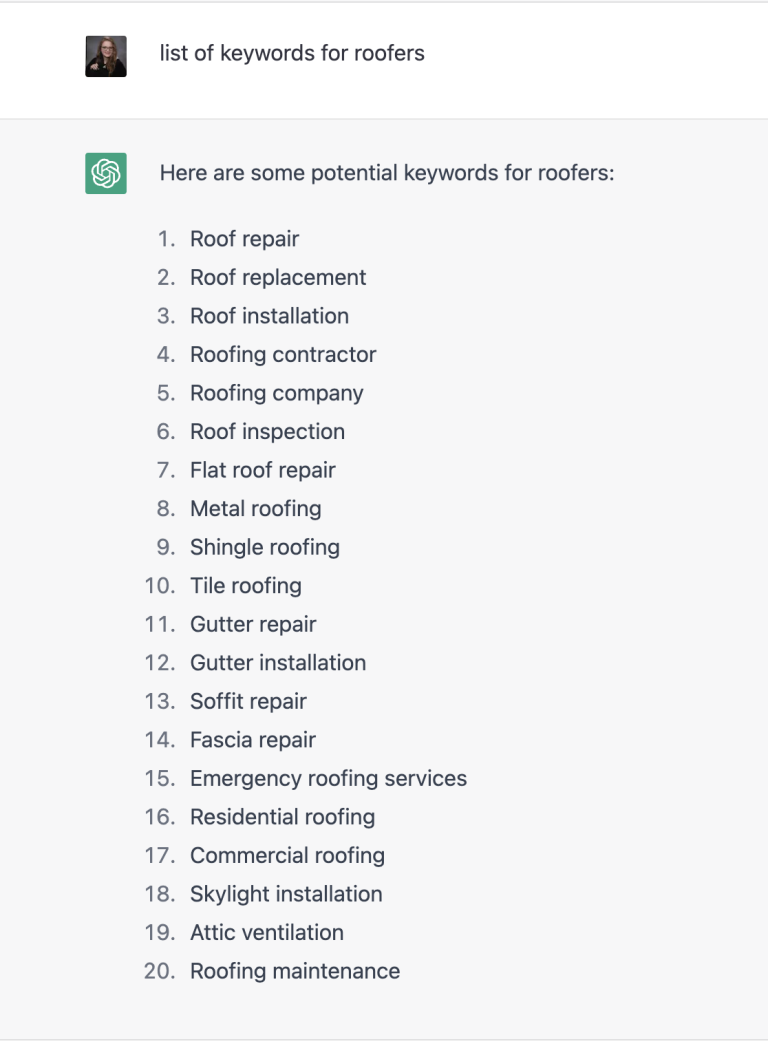Select the 'Roof repair' list item
The image size is (768, 1046).
(x=244, y=239)
